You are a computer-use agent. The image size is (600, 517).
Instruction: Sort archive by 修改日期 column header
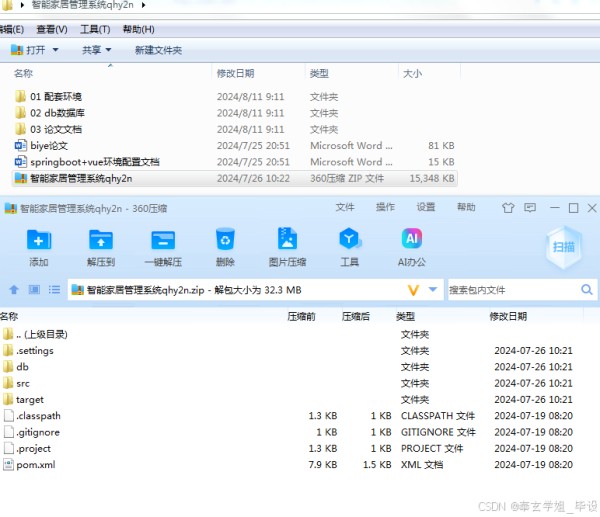click(508, 316)
